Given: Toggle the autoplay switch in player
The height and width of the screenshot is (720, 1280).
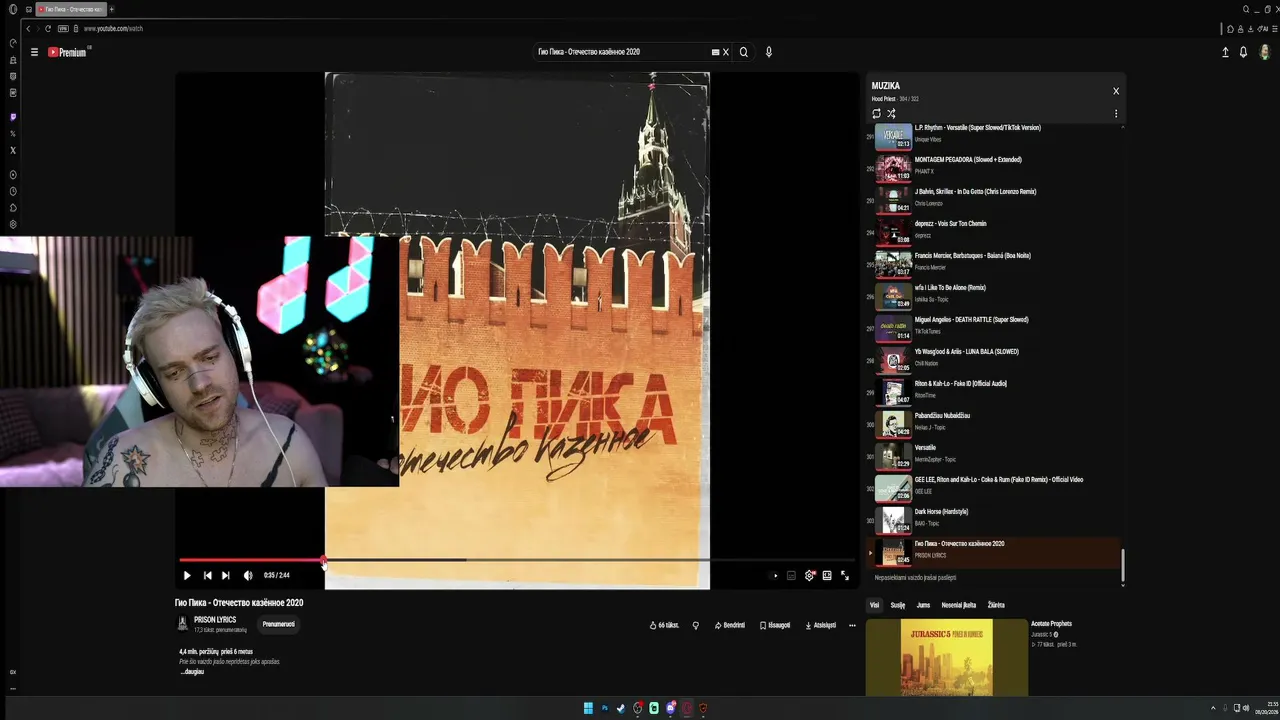Looking at the screenshot, I should 775,575.
